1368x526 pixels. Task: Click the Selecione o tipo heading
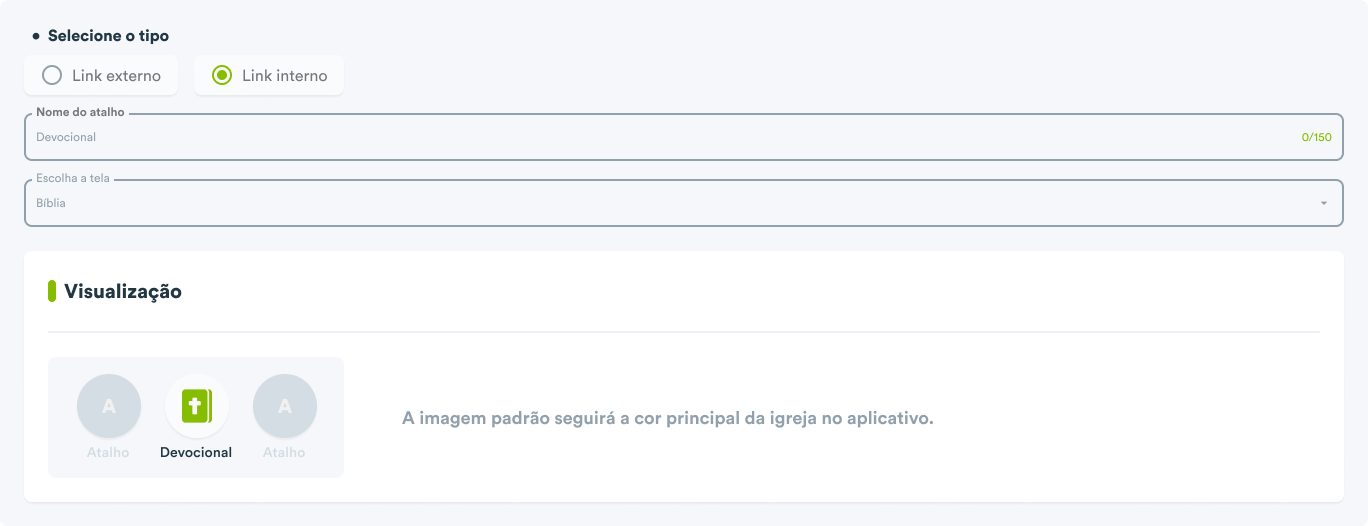pyautogui.click(x=109, y=36)
